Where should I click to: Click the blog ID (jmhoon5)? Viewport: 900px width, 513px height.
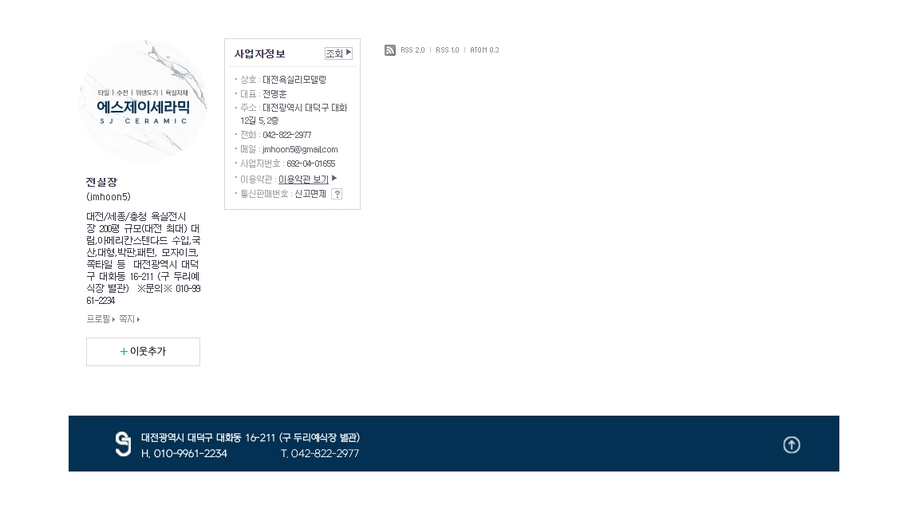(108, 197)
